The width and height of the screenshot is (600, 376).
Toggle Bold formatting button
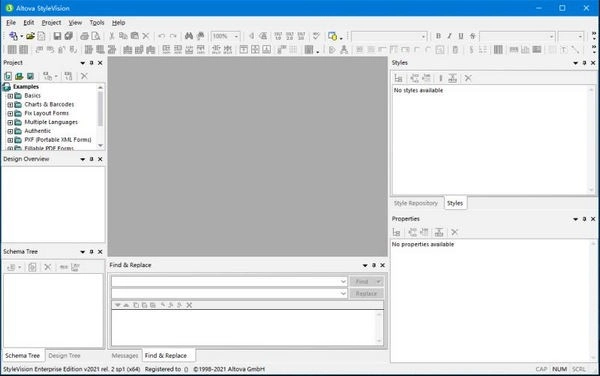(x=439, y=36)
